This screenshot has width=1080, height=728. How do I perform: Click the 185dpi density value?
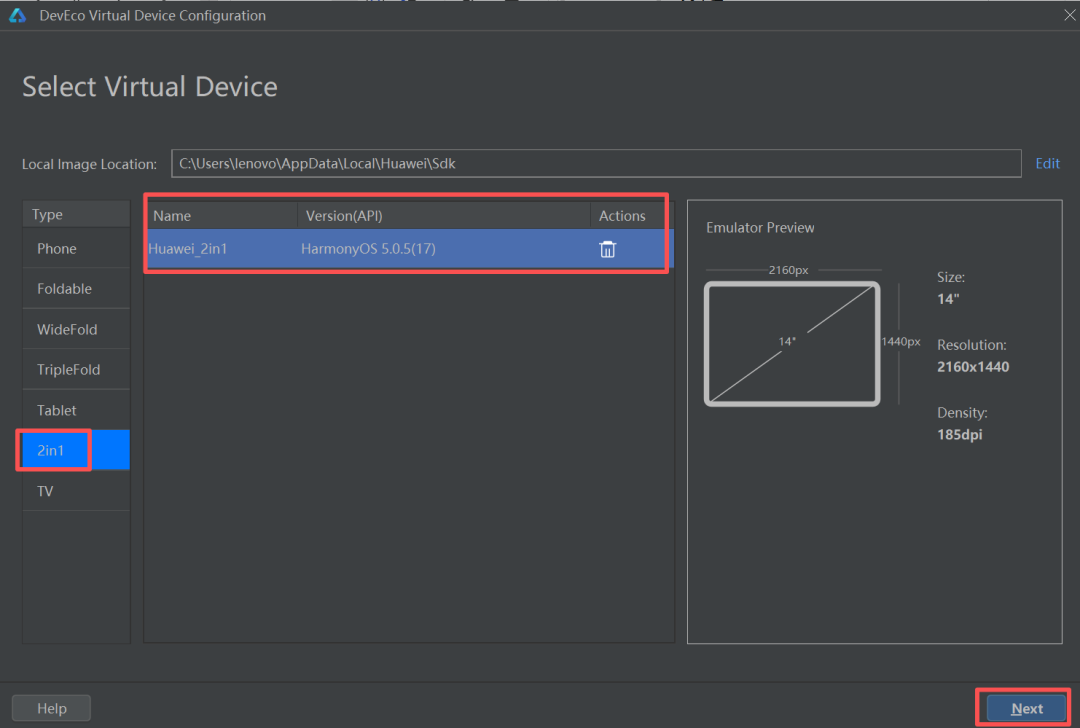[959, 435]
